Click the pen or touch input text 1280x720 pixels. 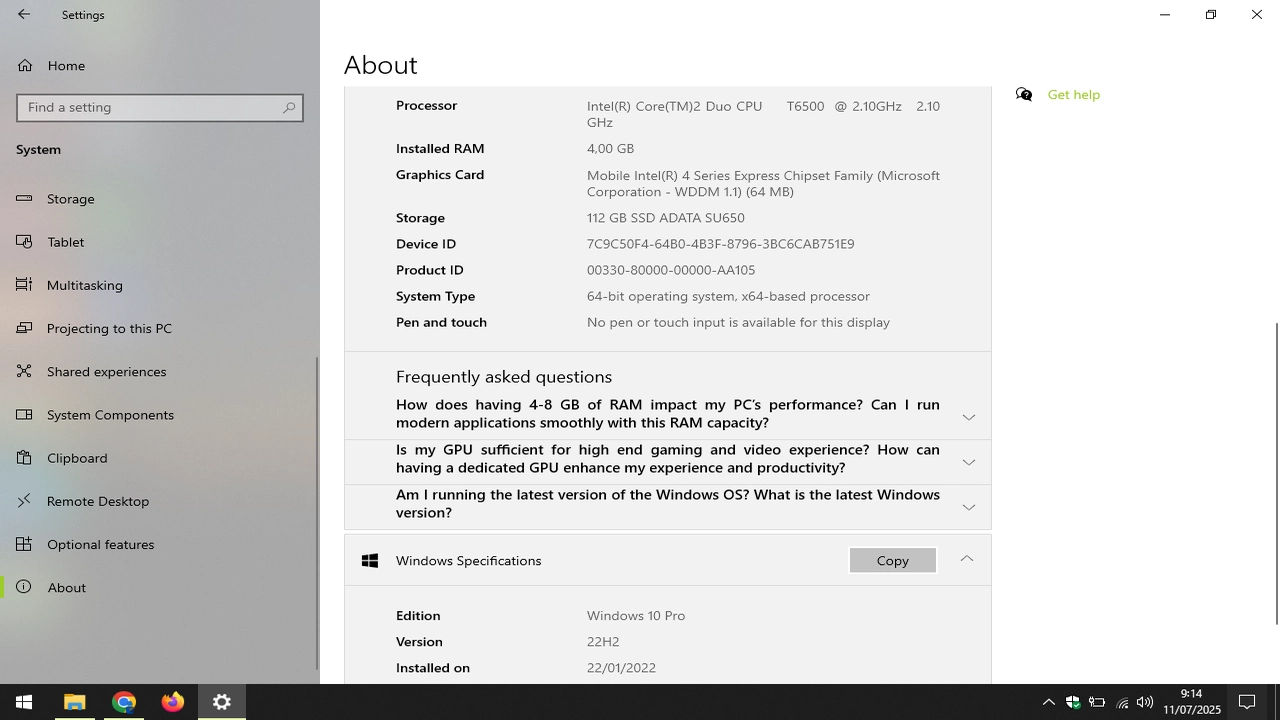pos(738,322)
